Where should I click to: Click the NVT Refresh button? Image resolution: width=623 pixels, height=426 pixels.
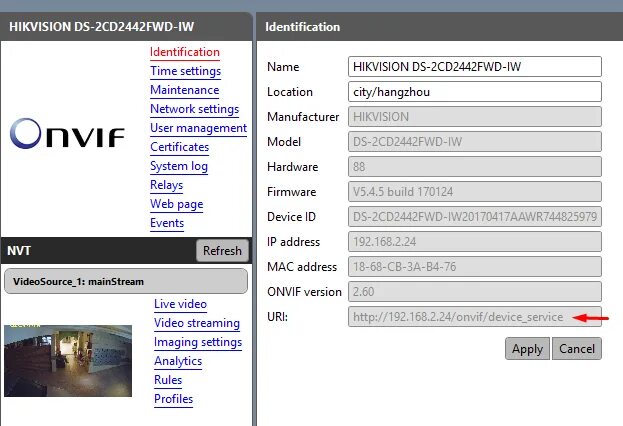222,251
